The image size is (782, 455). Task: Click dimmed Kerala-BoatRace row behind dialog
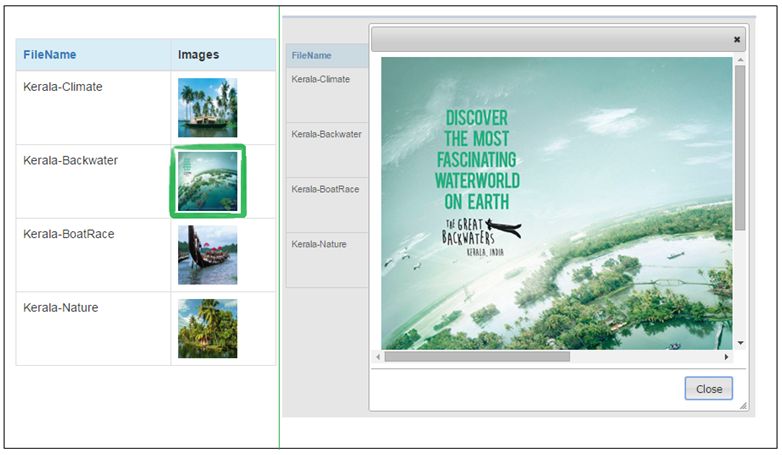(x=327, y=205)
